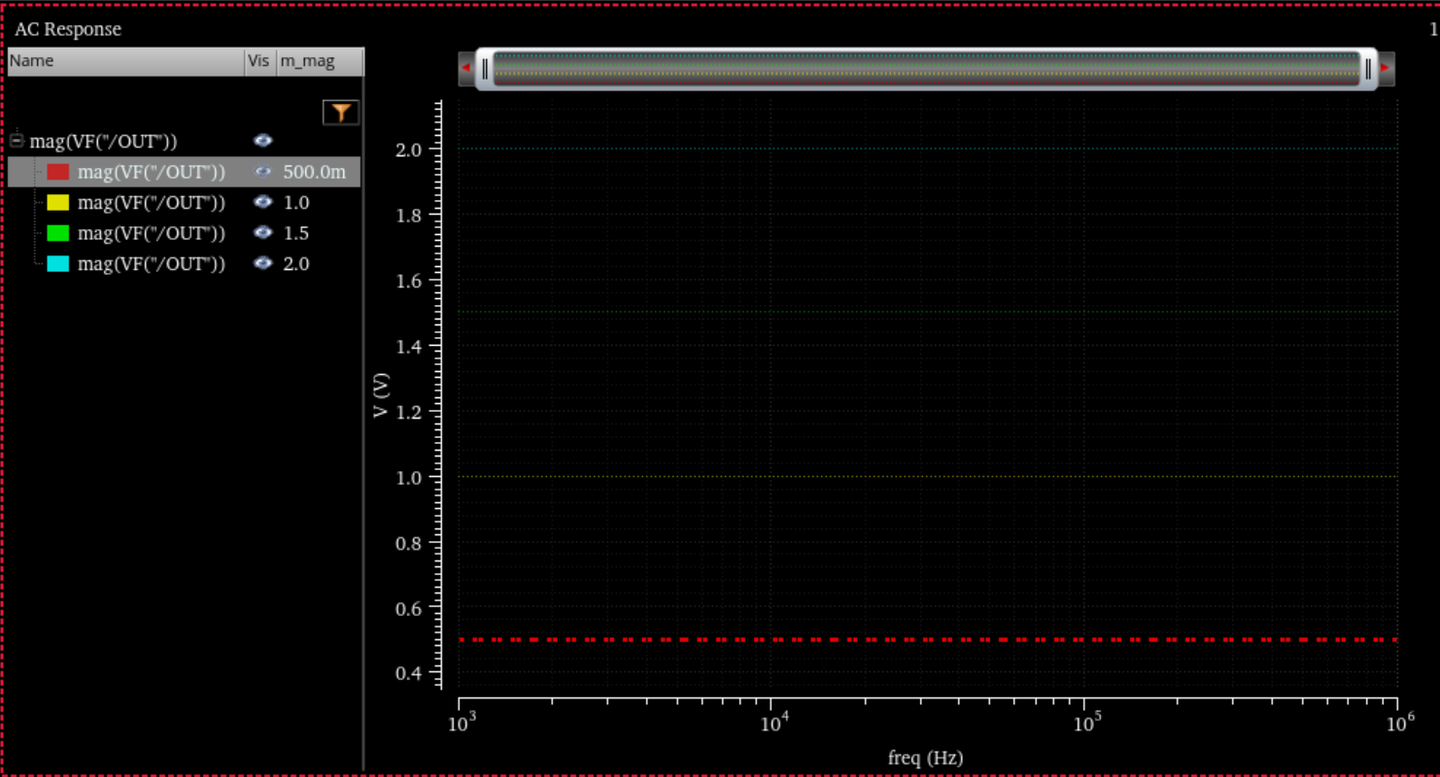Viewport: 1440px width, 777px height.
Task: Hide the 1.5 green trace eye
Action: click(263, 233)
